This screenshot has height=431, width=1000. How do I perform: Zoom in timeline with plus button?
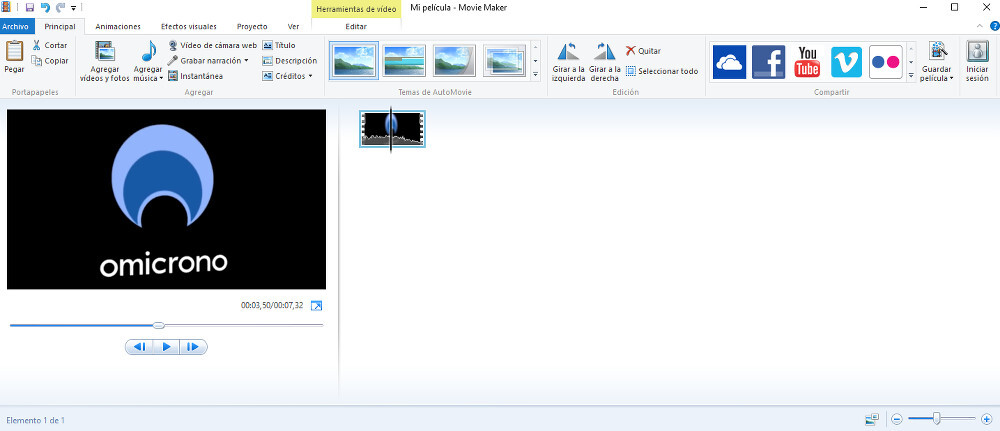coord(987,420)
